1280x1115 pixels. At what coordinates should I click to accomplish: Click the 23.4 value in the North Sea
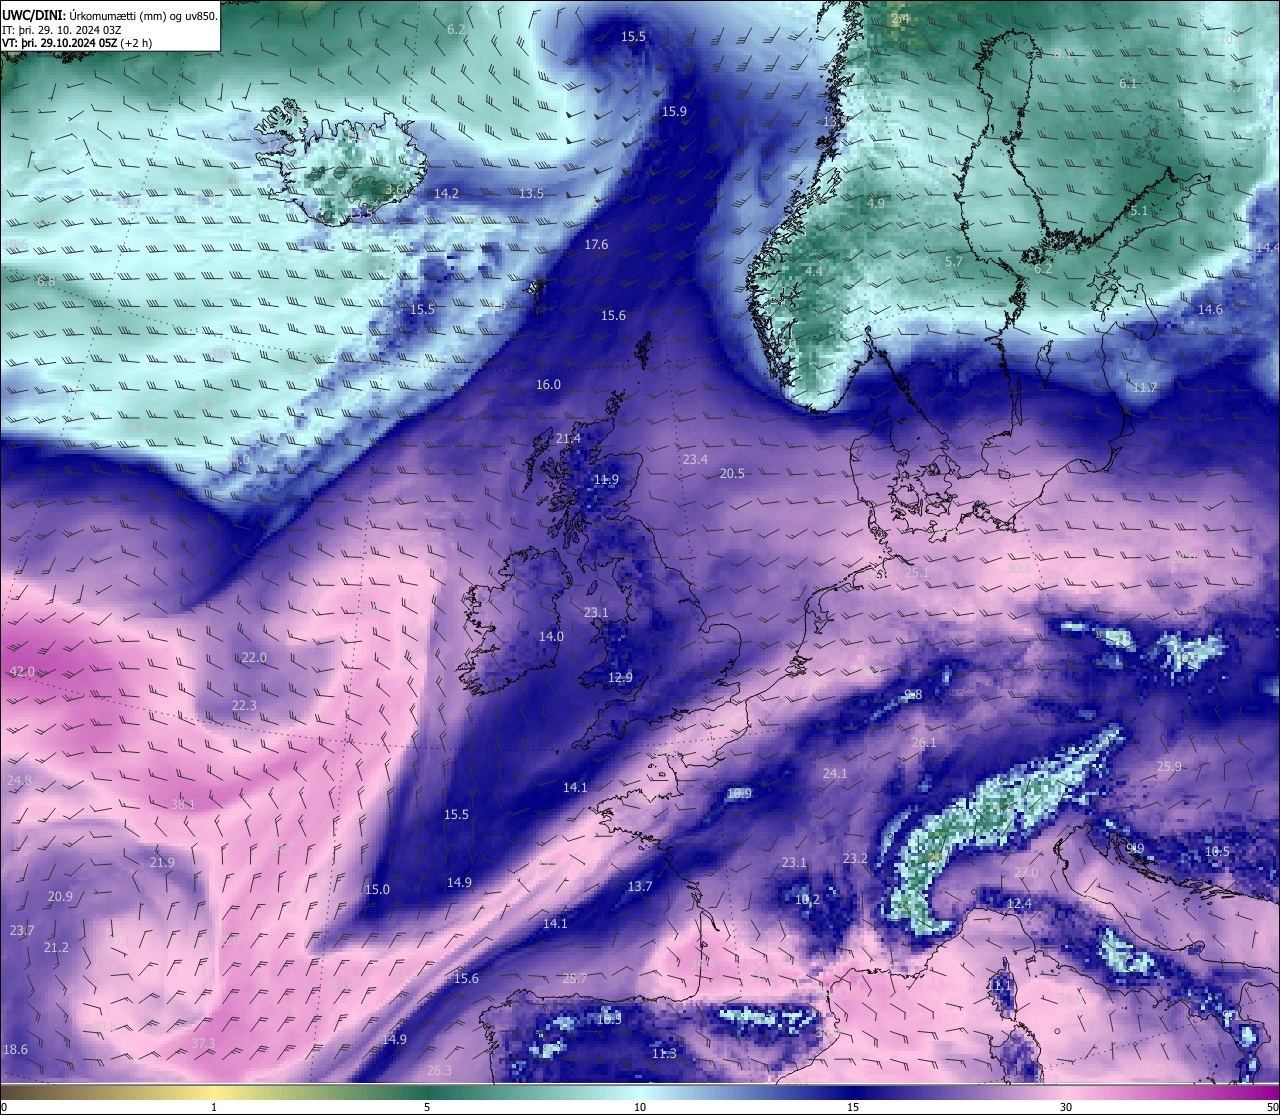pos(695,459)
